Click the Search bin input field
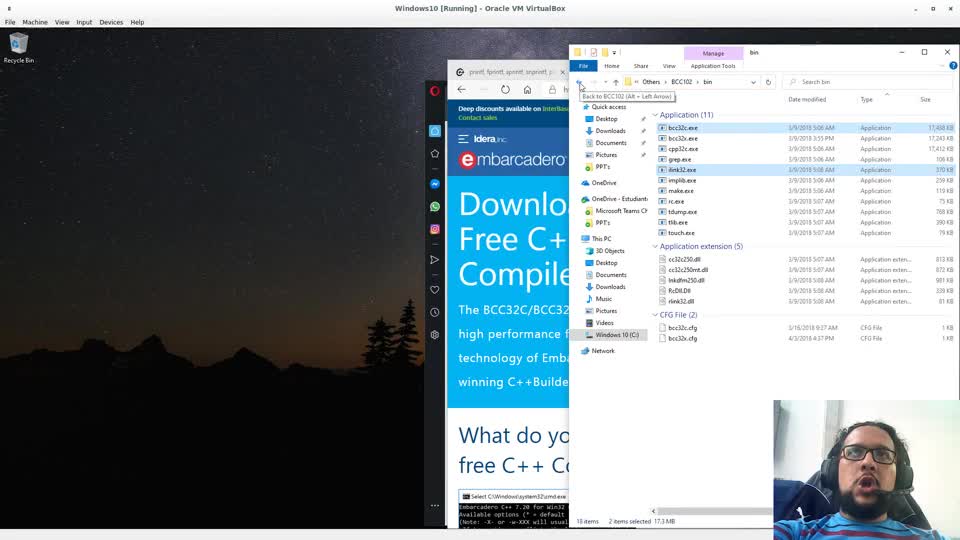The image size is (960, 540). click(x=869, y=82)
